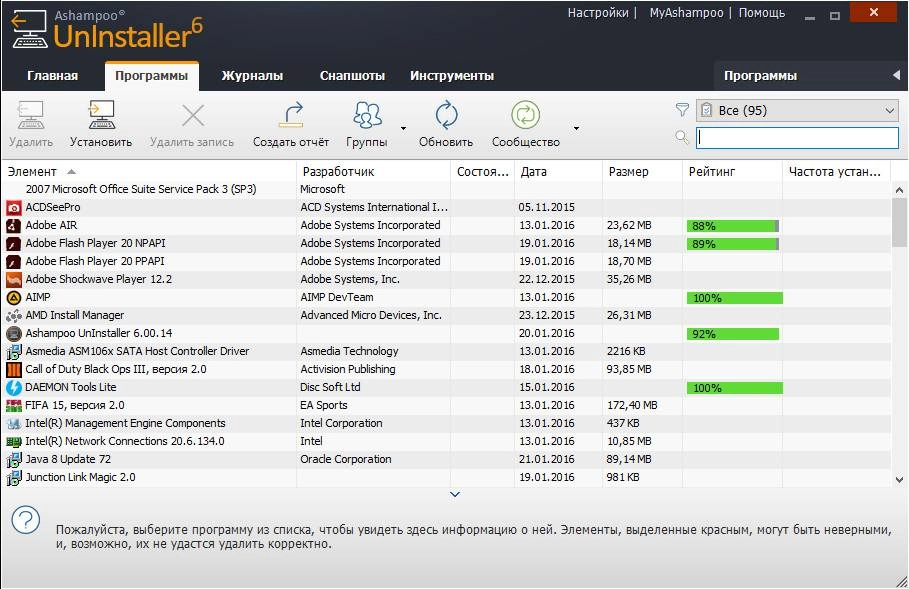Click the Удалить запись X icon
Viewport: 909px width, 589px height.
coord(192,115)
